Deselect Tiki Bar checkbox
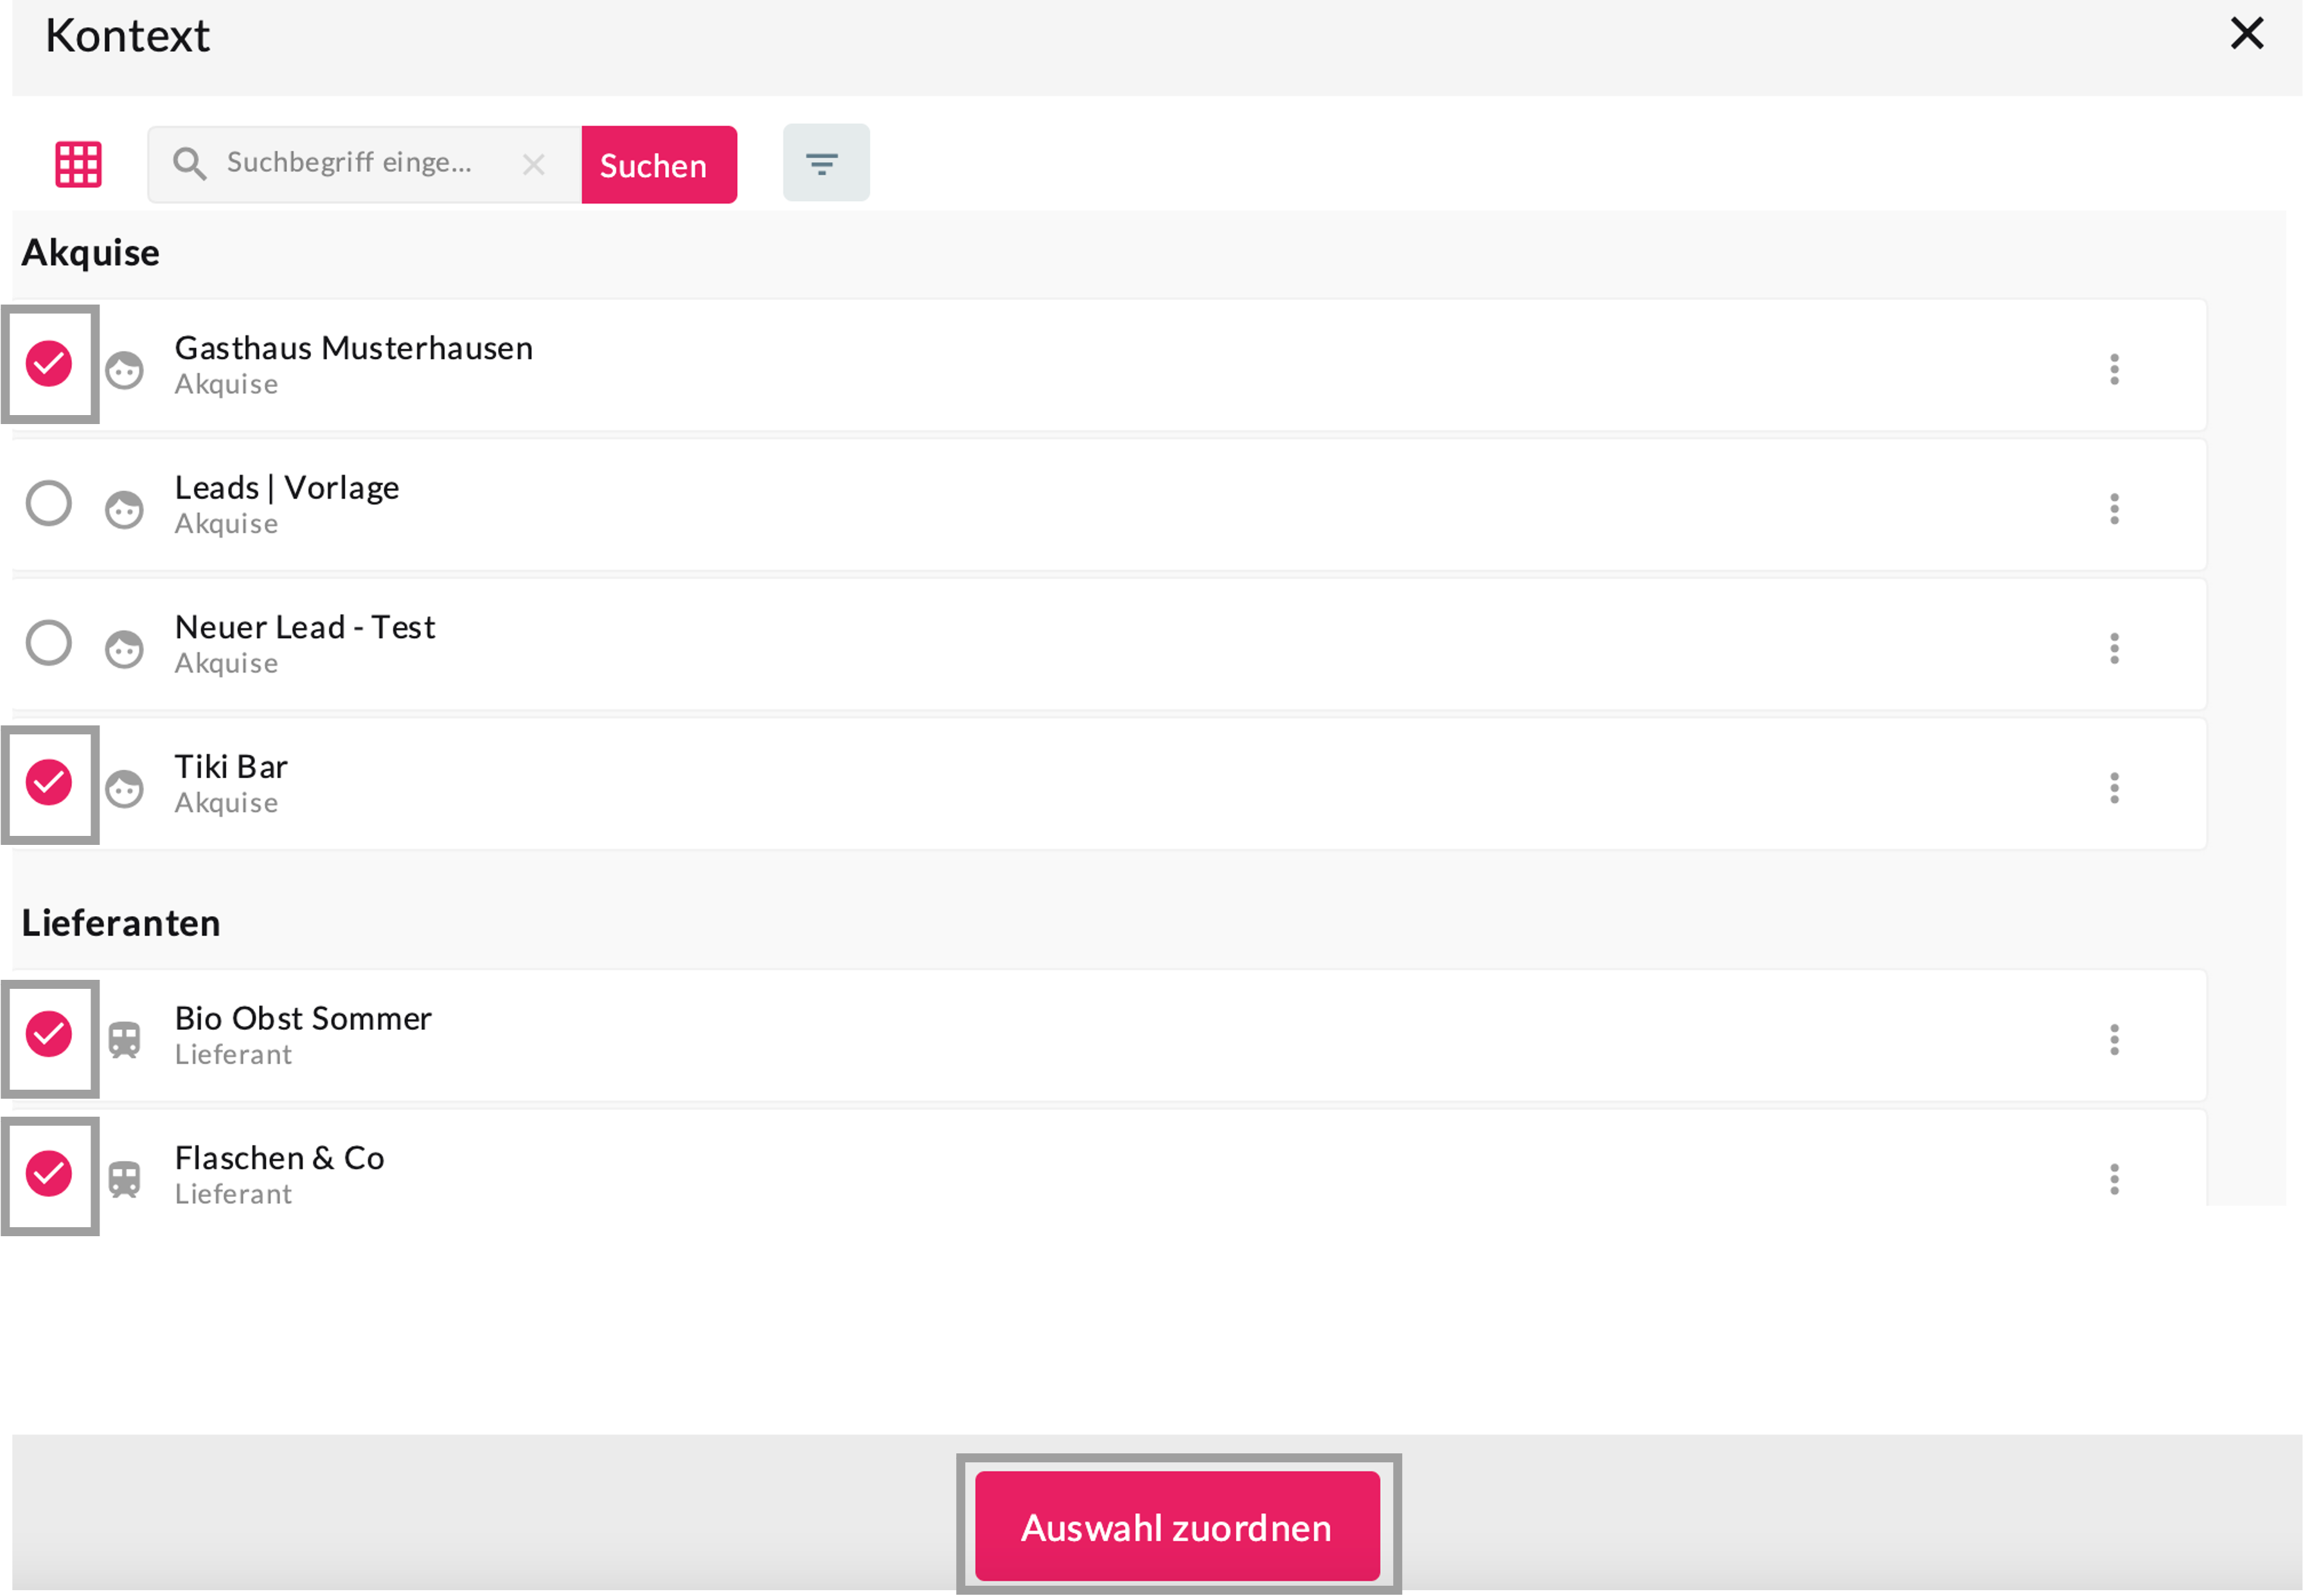 pos(49,782)
